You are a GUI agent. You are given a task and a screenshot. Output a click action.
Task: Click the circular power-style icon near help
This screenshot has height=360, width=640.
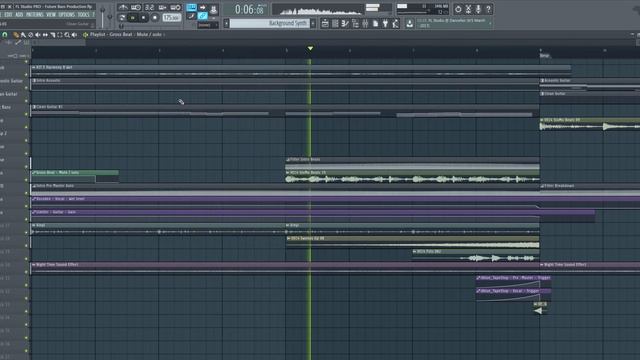[458, 9]
